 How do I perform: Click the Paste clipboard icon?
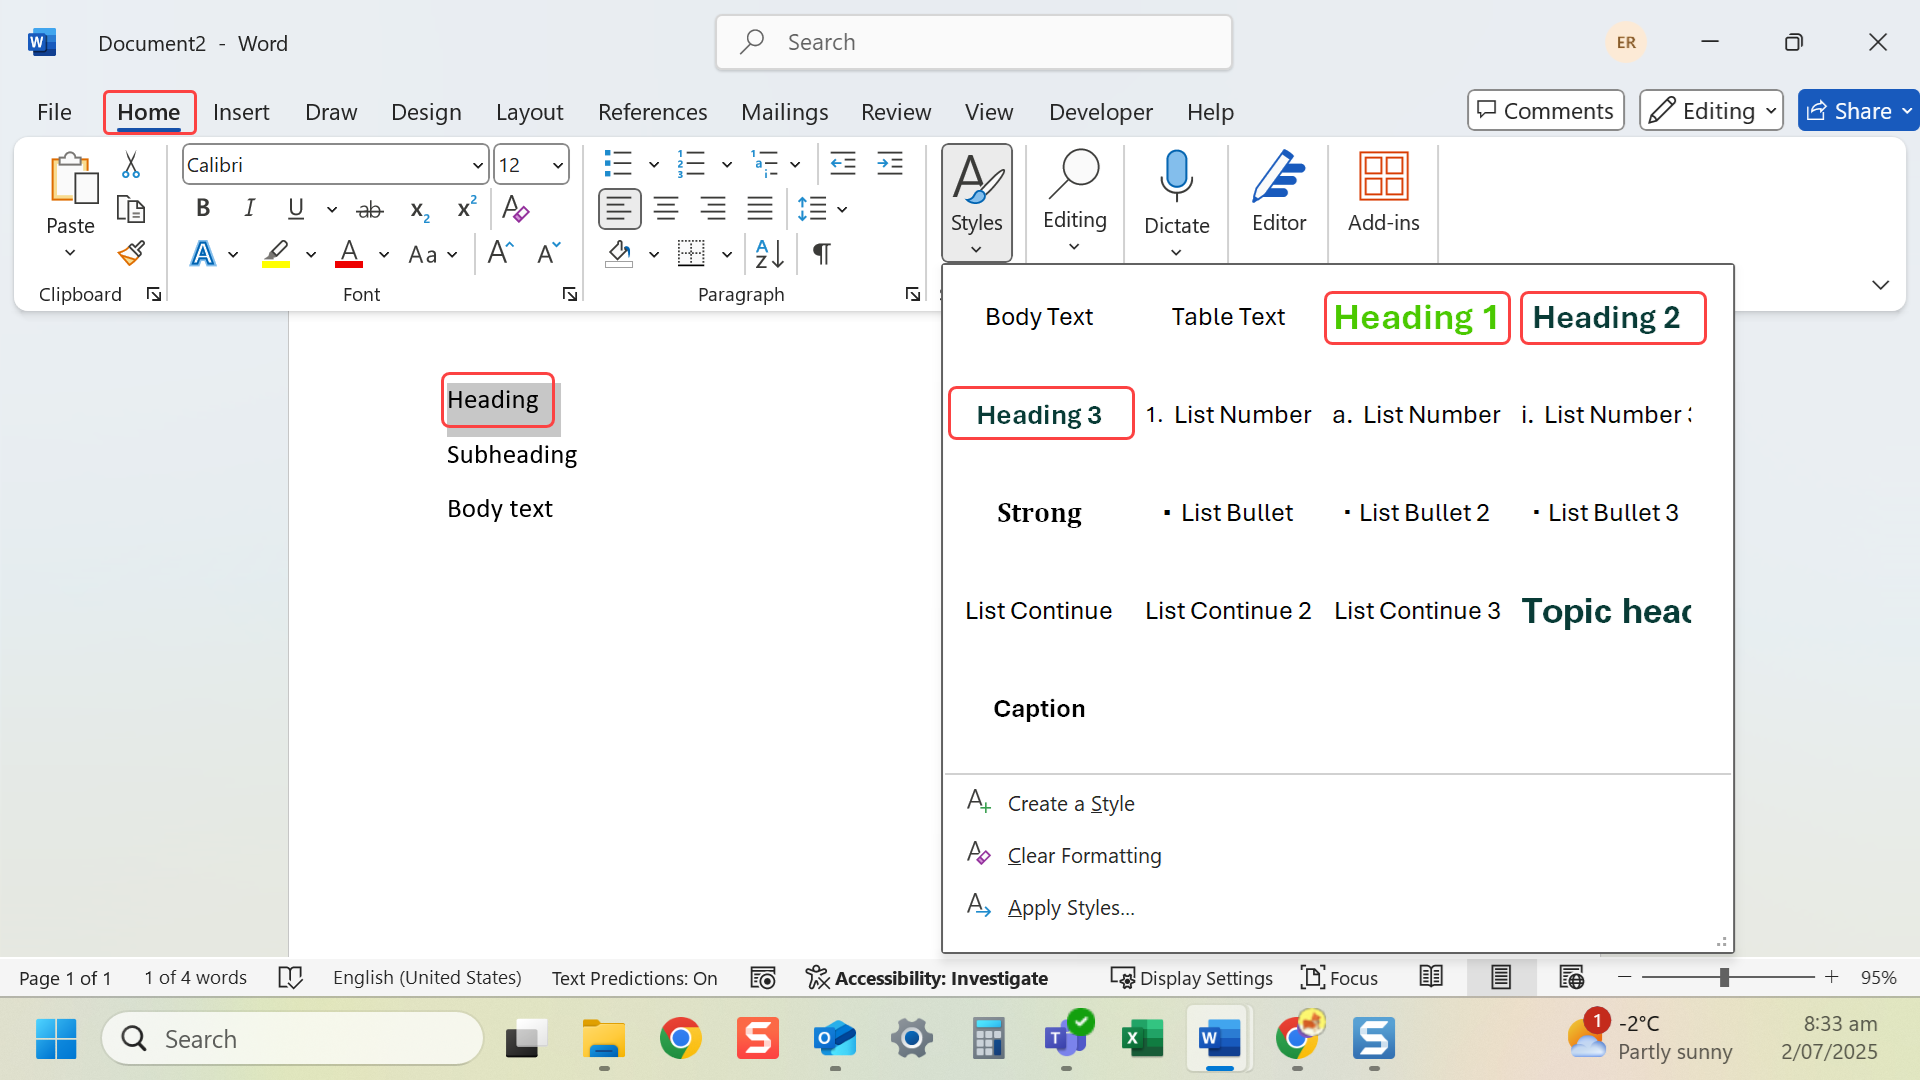click(x=72, y=179)
